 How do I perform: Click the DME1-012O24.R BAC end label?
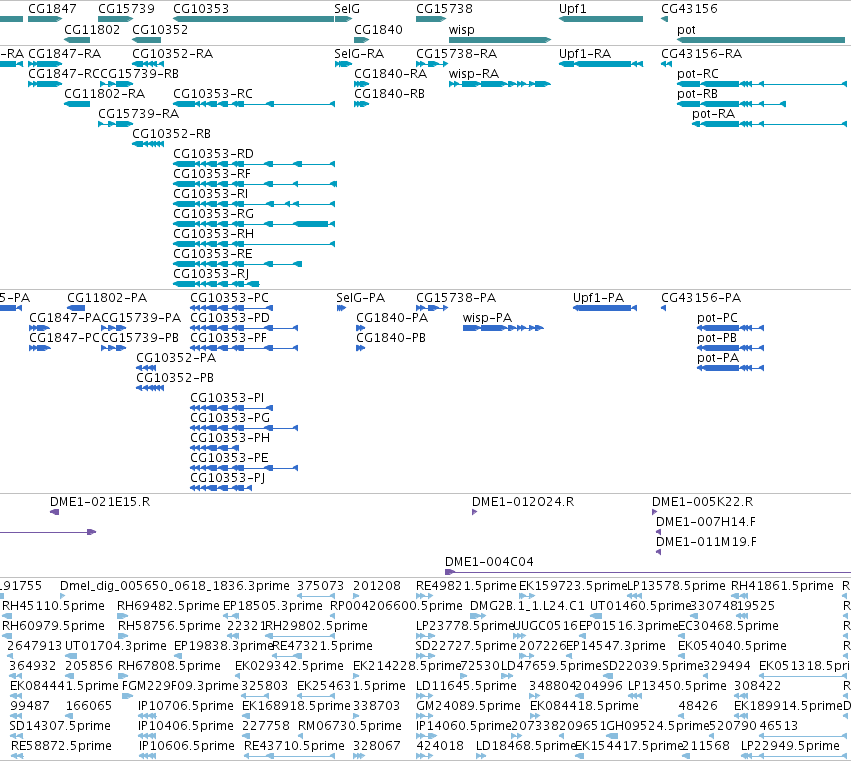tap(523, 502)
